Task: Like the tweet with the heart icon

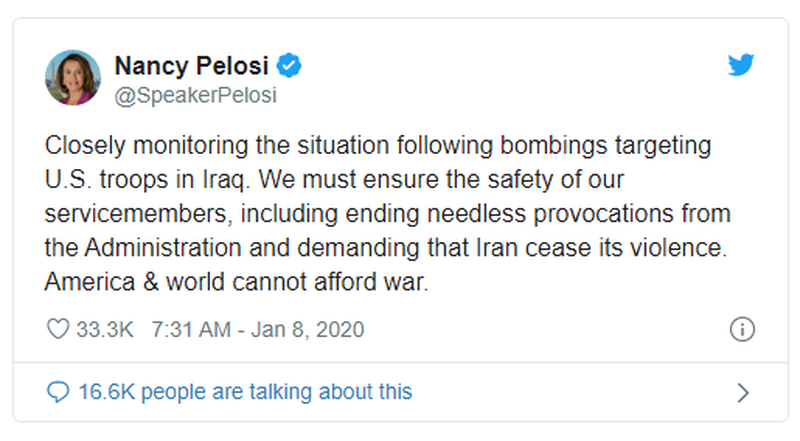Action: coord(58,329)
